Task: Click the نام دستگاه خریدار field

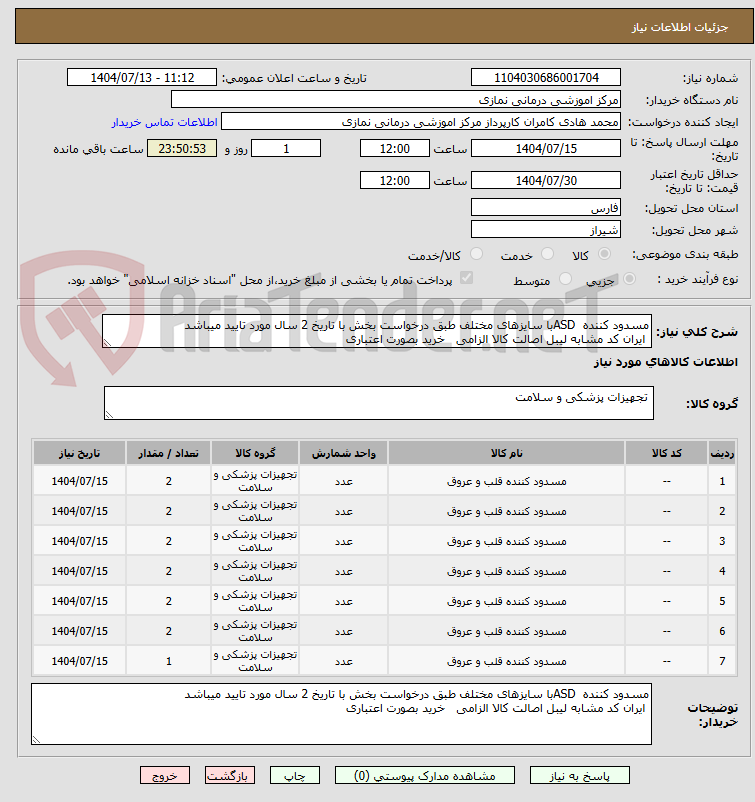Action: click(x=395, y=100)
